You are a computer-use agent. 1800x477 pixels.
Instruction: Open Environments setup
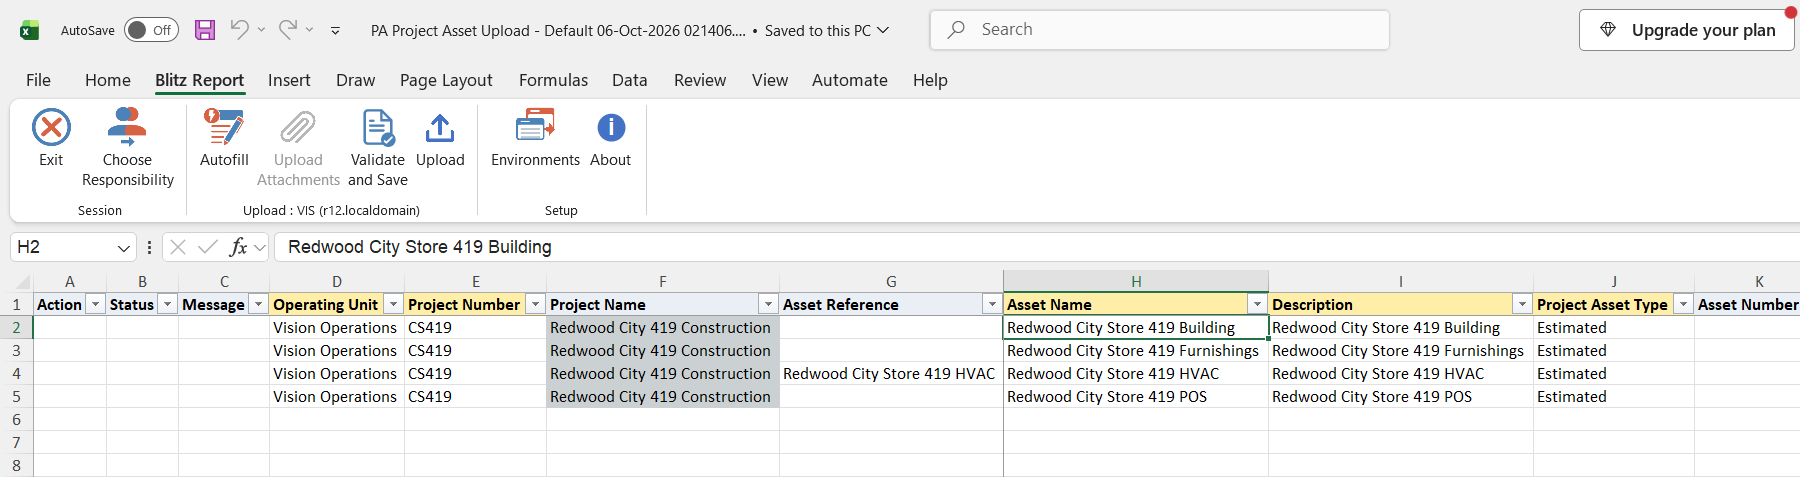coord(535,138)
